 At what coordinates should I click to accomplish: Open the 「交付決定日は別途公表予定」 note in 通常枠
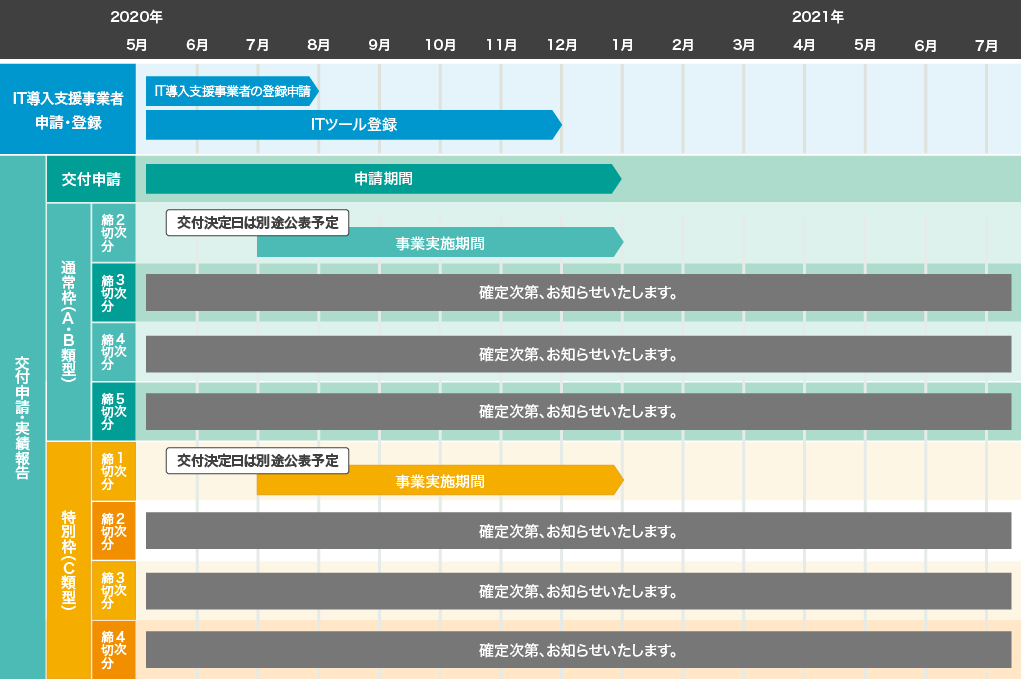coord(257,223)
